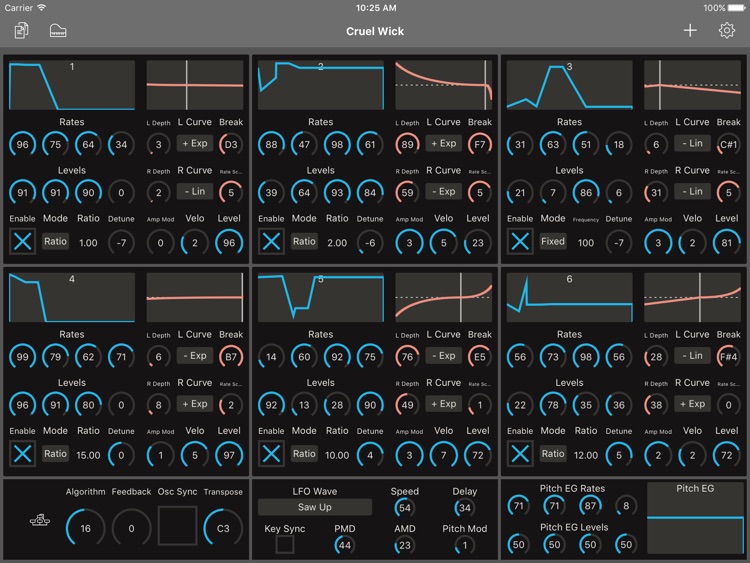Select the Algorithm knob showing 16

(x=85, y=528)
